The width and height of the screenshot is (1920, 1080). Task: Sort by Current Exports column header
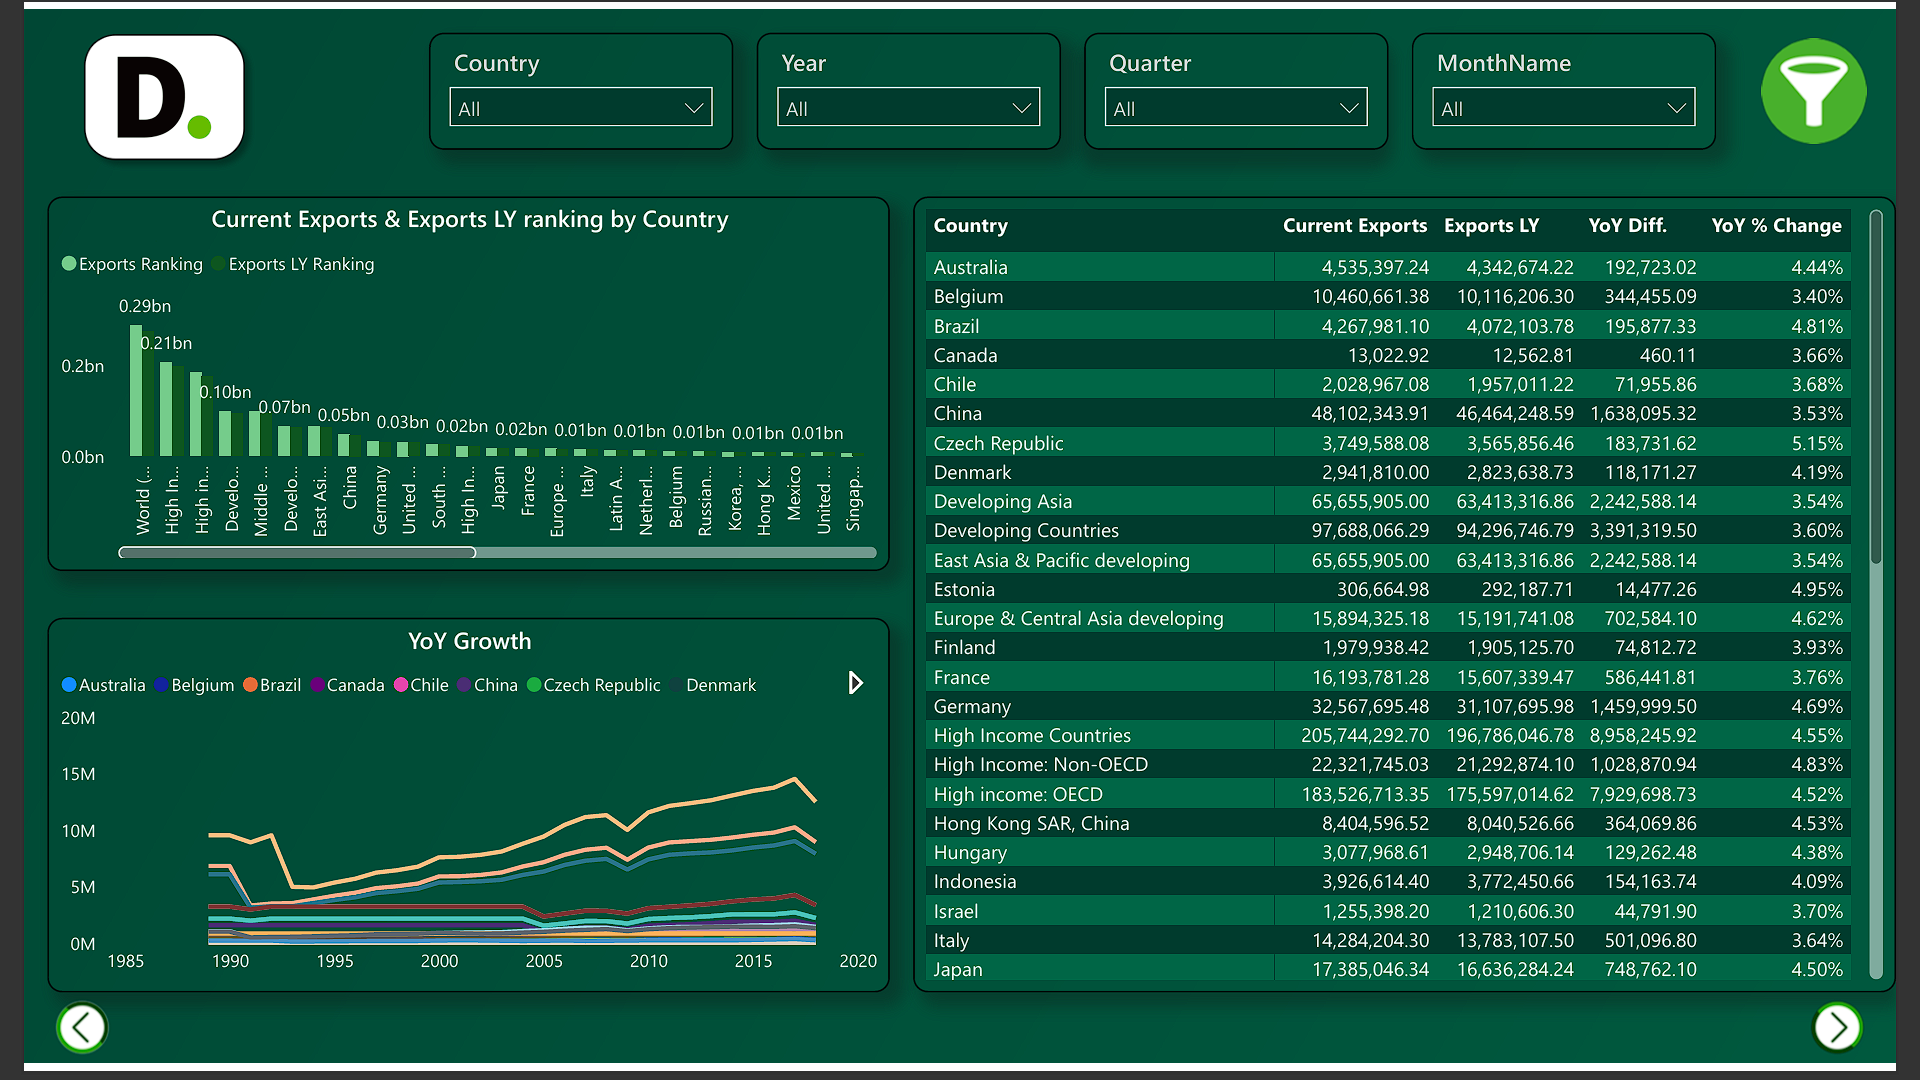click(1354, 226)
